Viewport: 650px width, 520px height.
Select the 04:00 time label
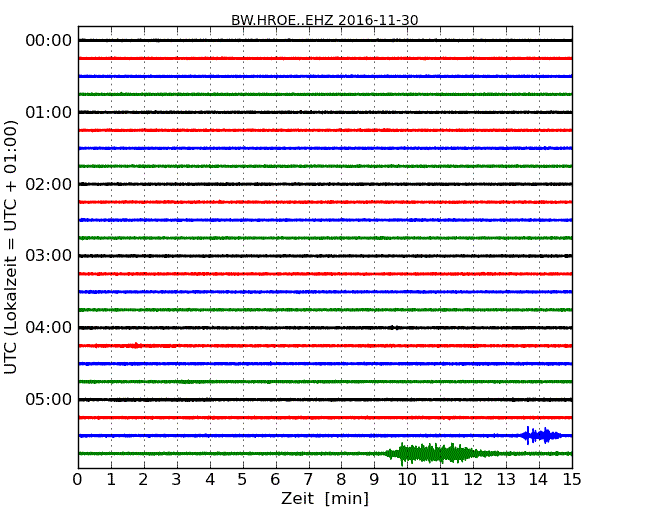point(49,328)
